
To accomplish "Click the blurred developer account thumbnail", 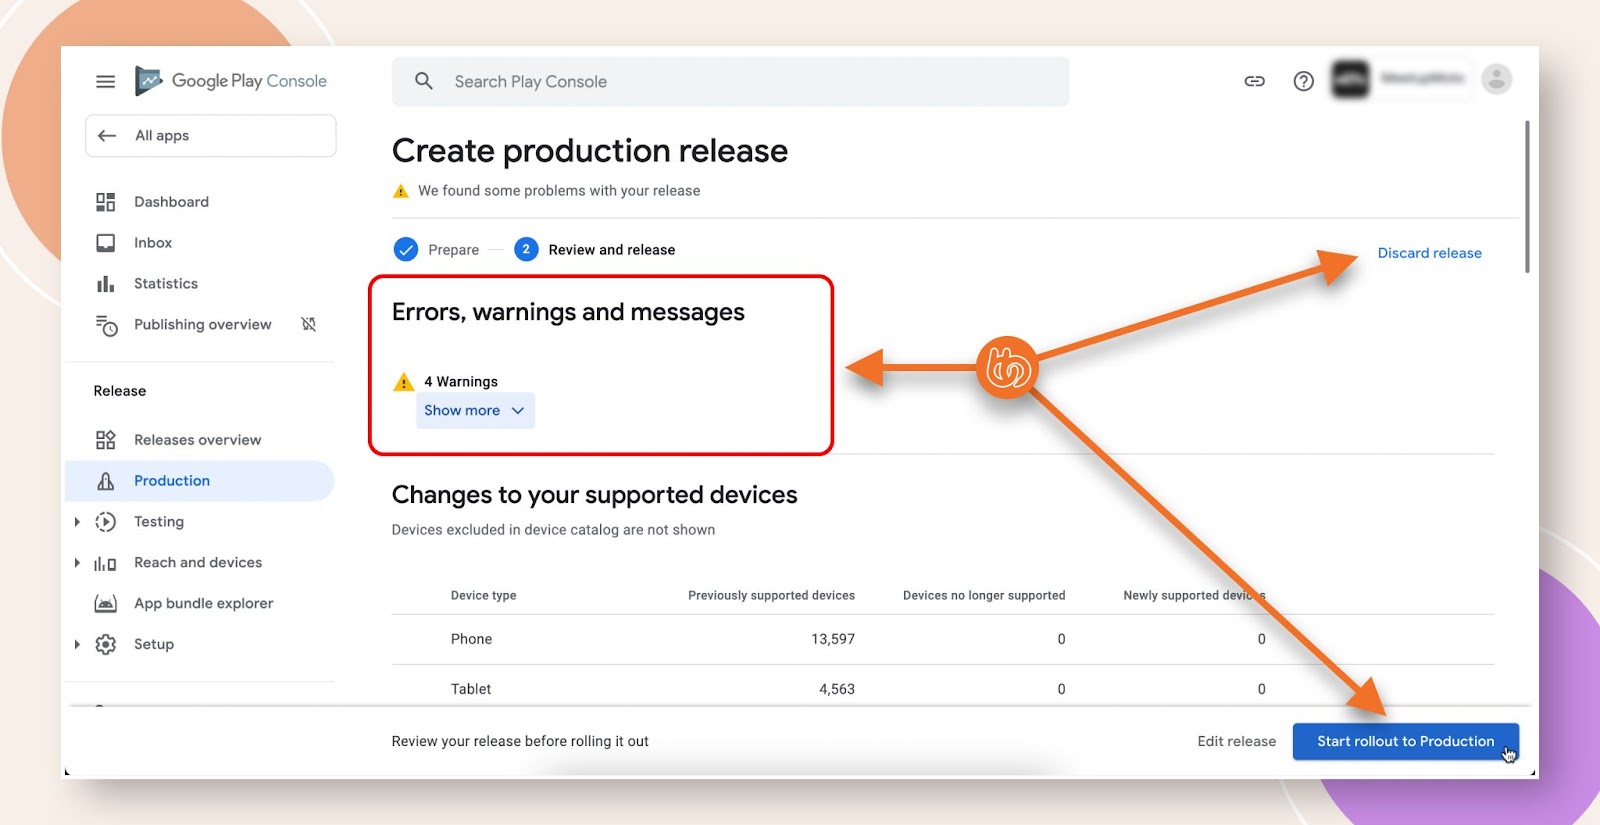I will [x=1350, y=79].
